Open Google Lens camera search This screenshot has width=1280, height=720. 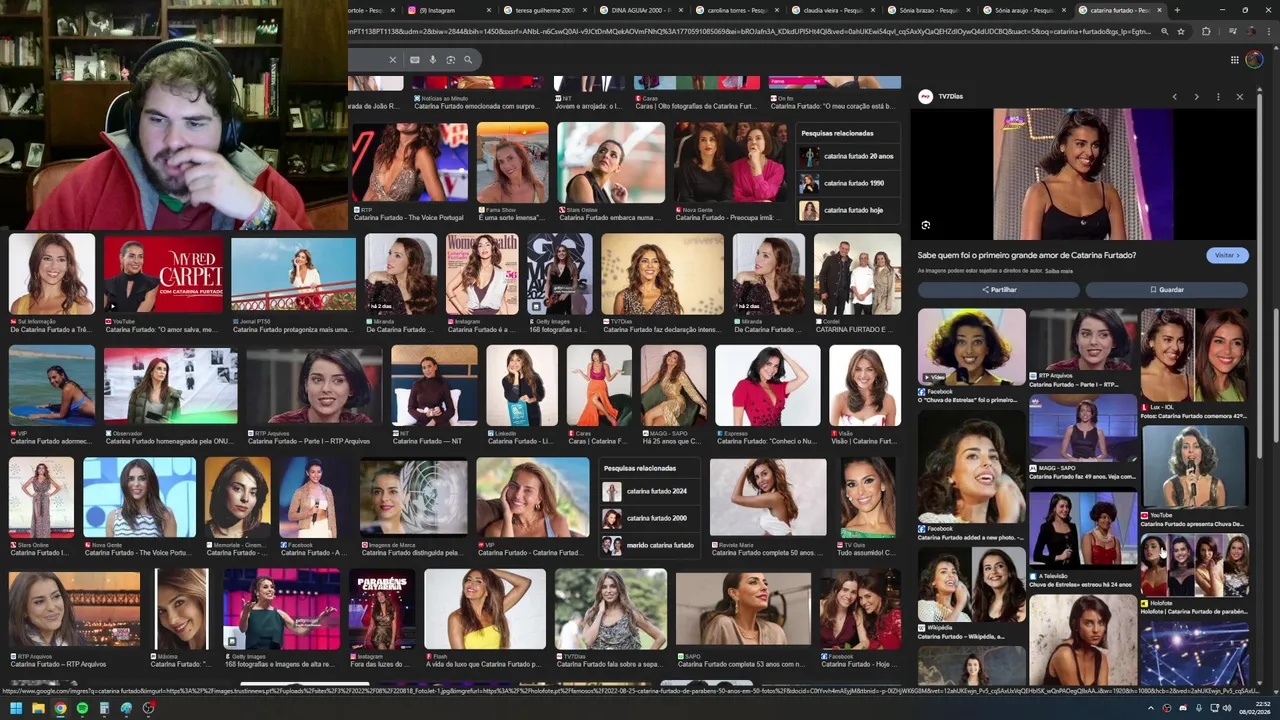(x=450, y=60)
